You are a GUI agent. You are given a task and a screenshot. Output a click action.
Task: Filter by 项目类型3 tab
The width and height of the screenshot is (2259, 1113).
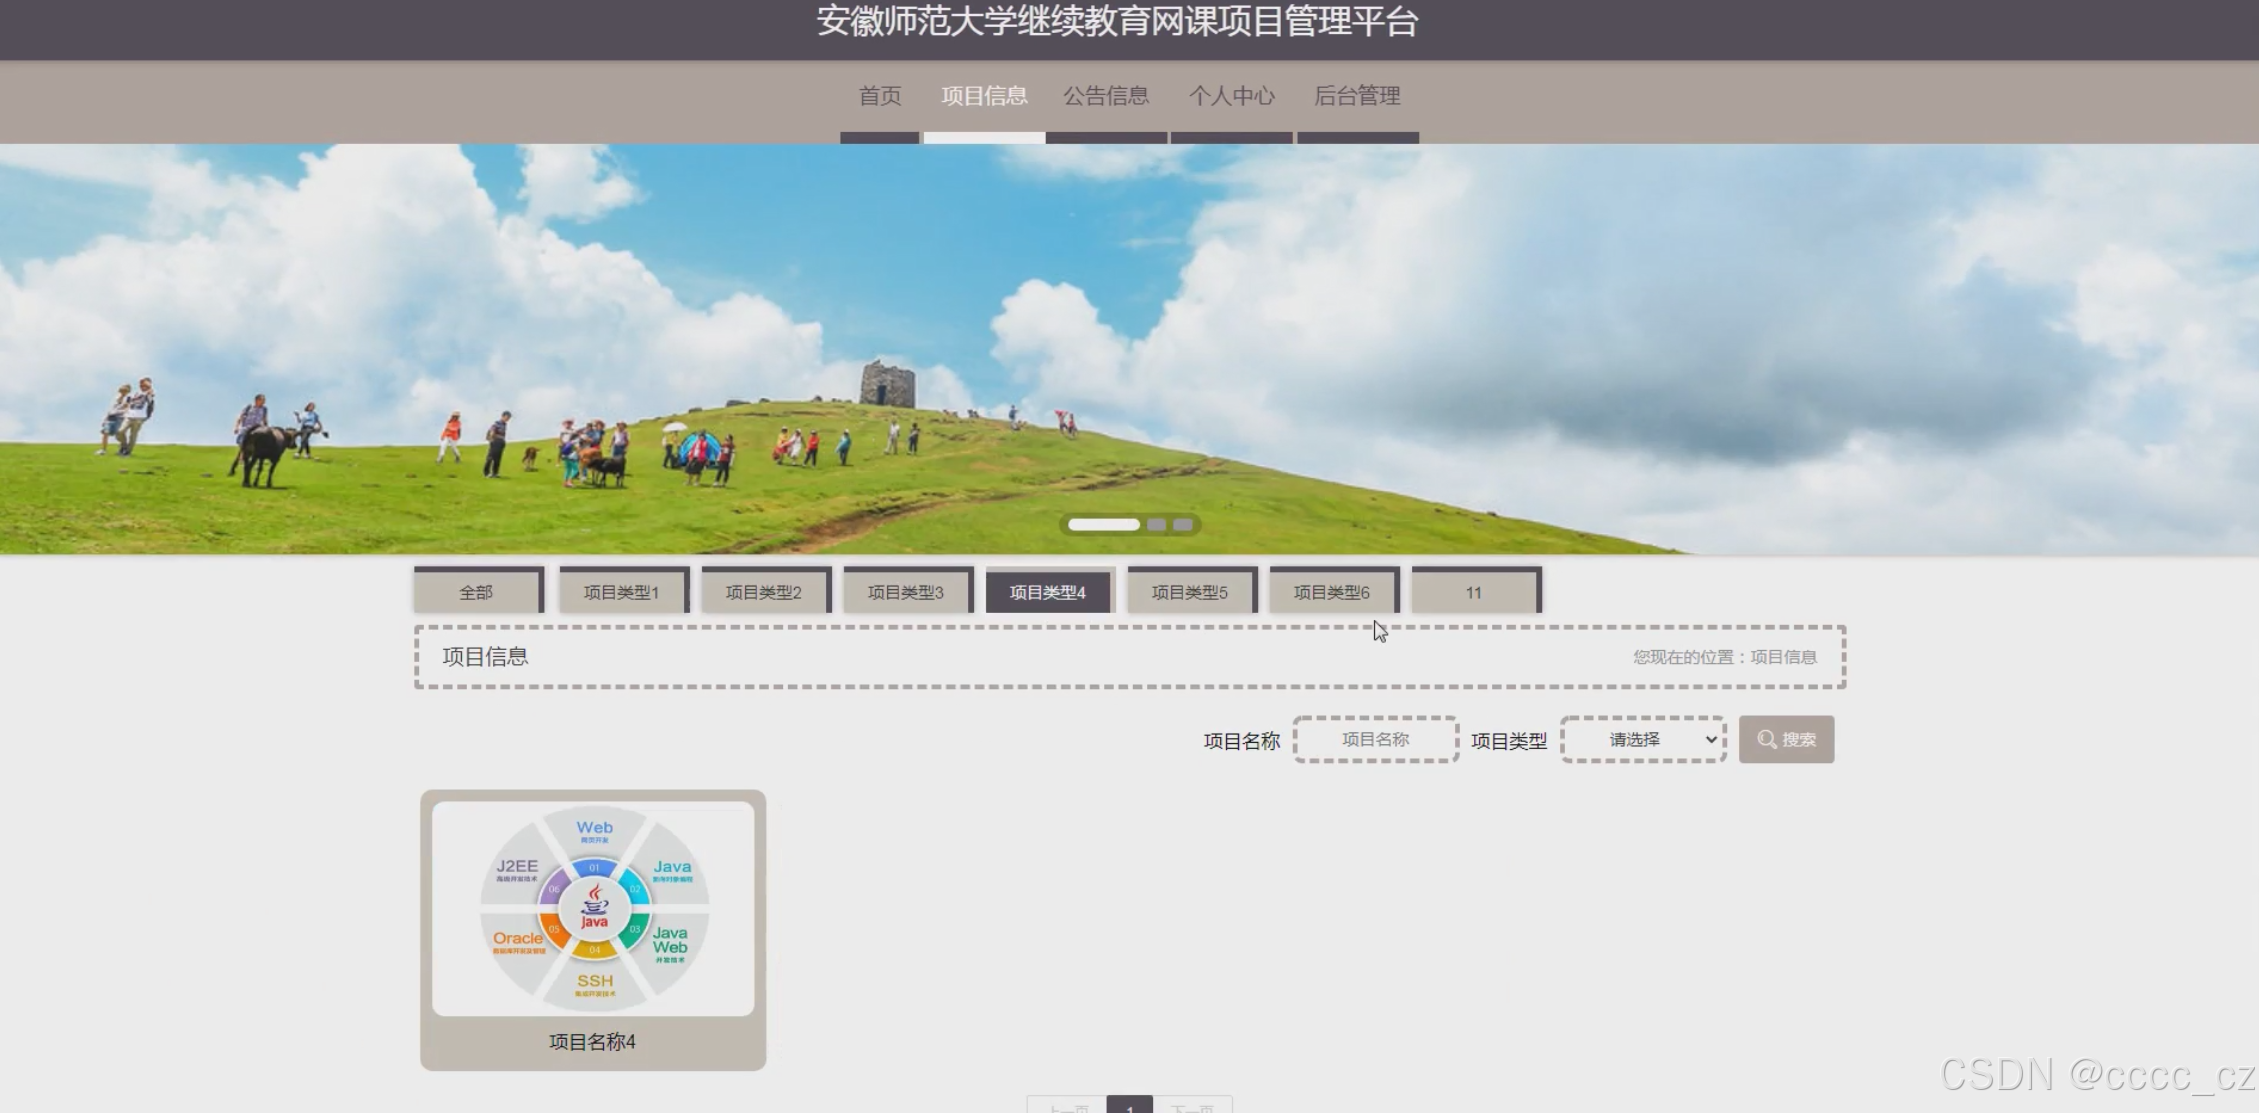906,592
